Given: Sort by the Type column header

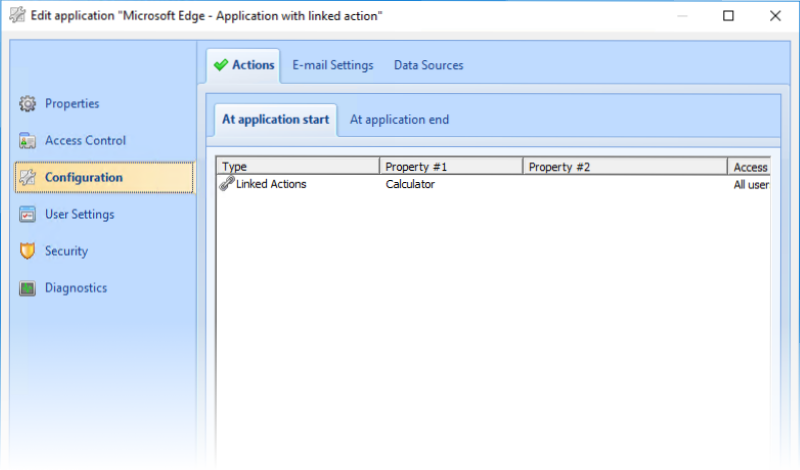Looking at the screenshot, I should click(x=298, y=167).
